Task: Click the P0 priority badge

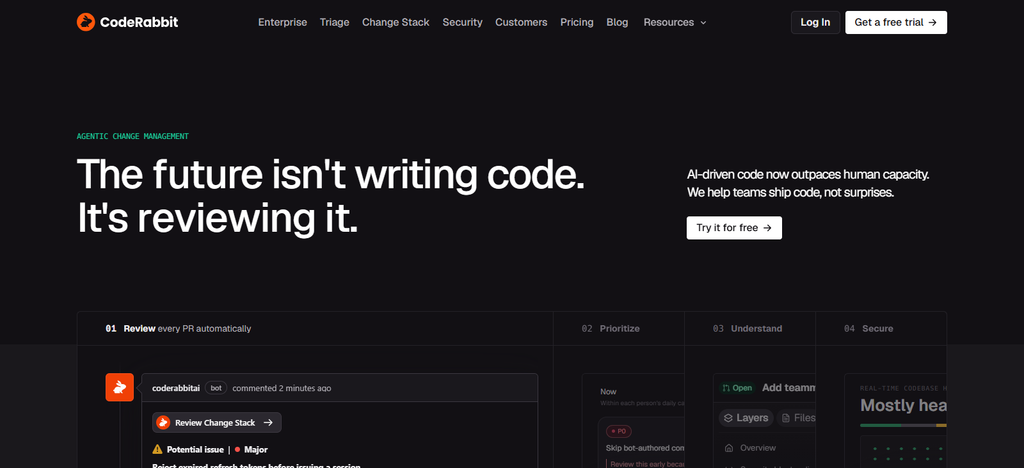Action: pos(618,431)
